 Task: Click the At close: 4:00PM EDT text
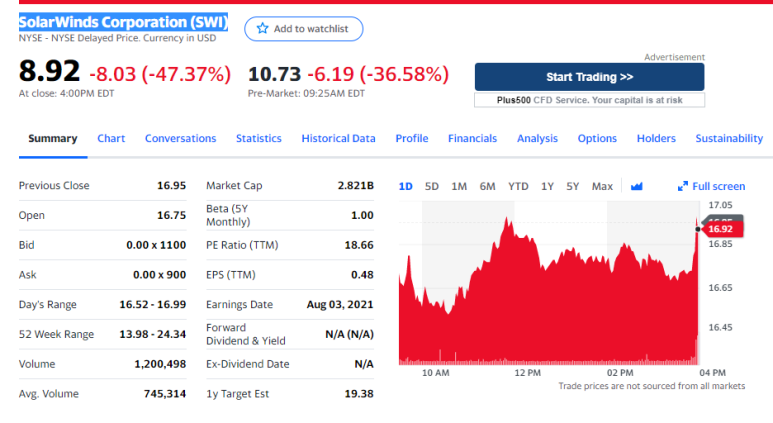[x=67, y=93]
